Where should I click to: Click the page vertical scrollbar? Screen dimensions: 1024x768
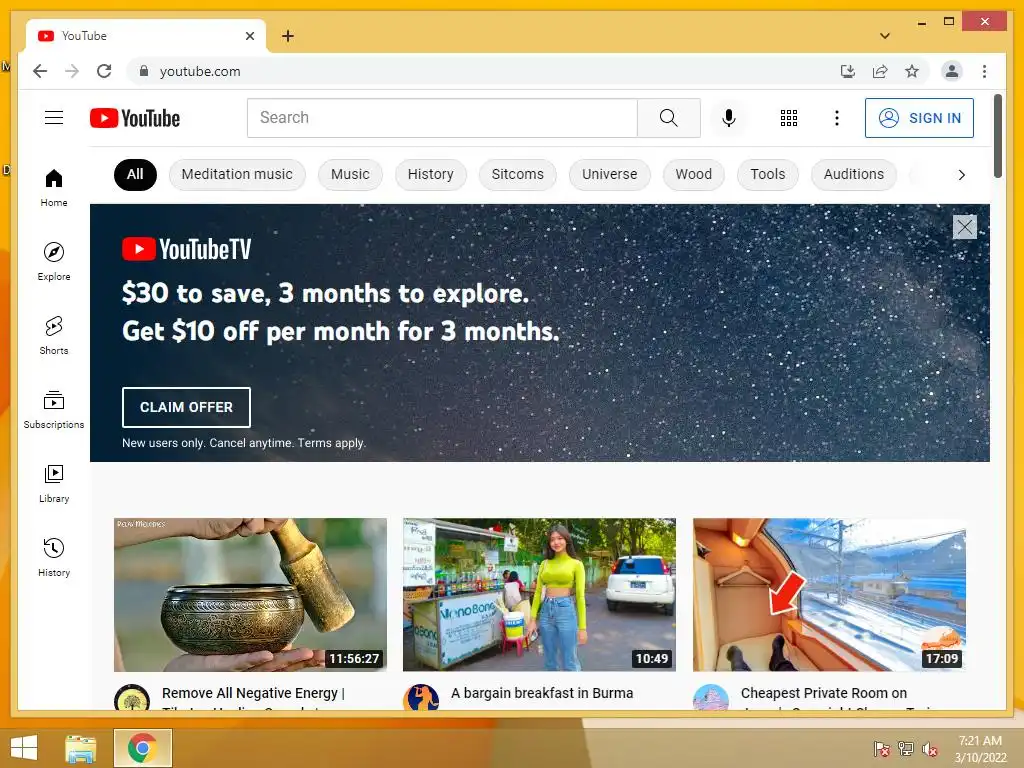point(997,136)
